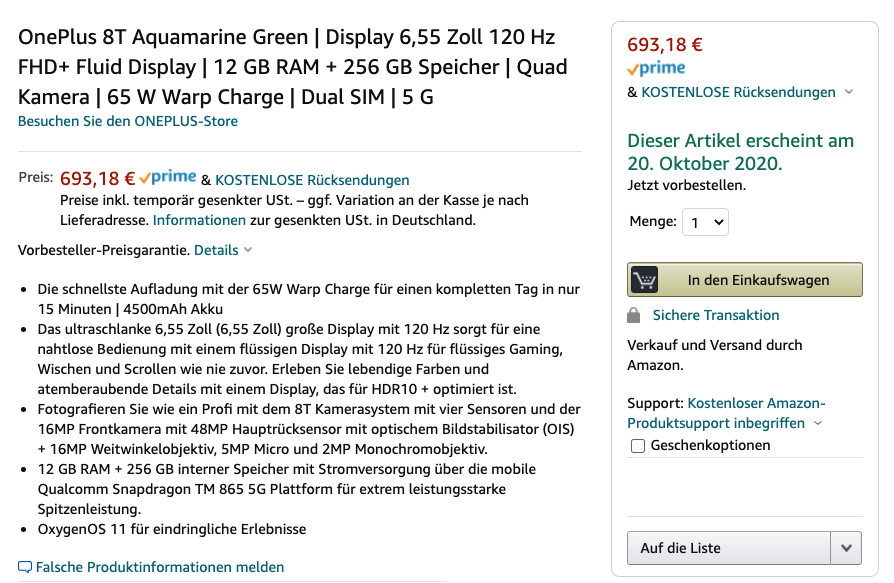Expand the Produktsupport inbegriffen chevron

tap(818, 423)
